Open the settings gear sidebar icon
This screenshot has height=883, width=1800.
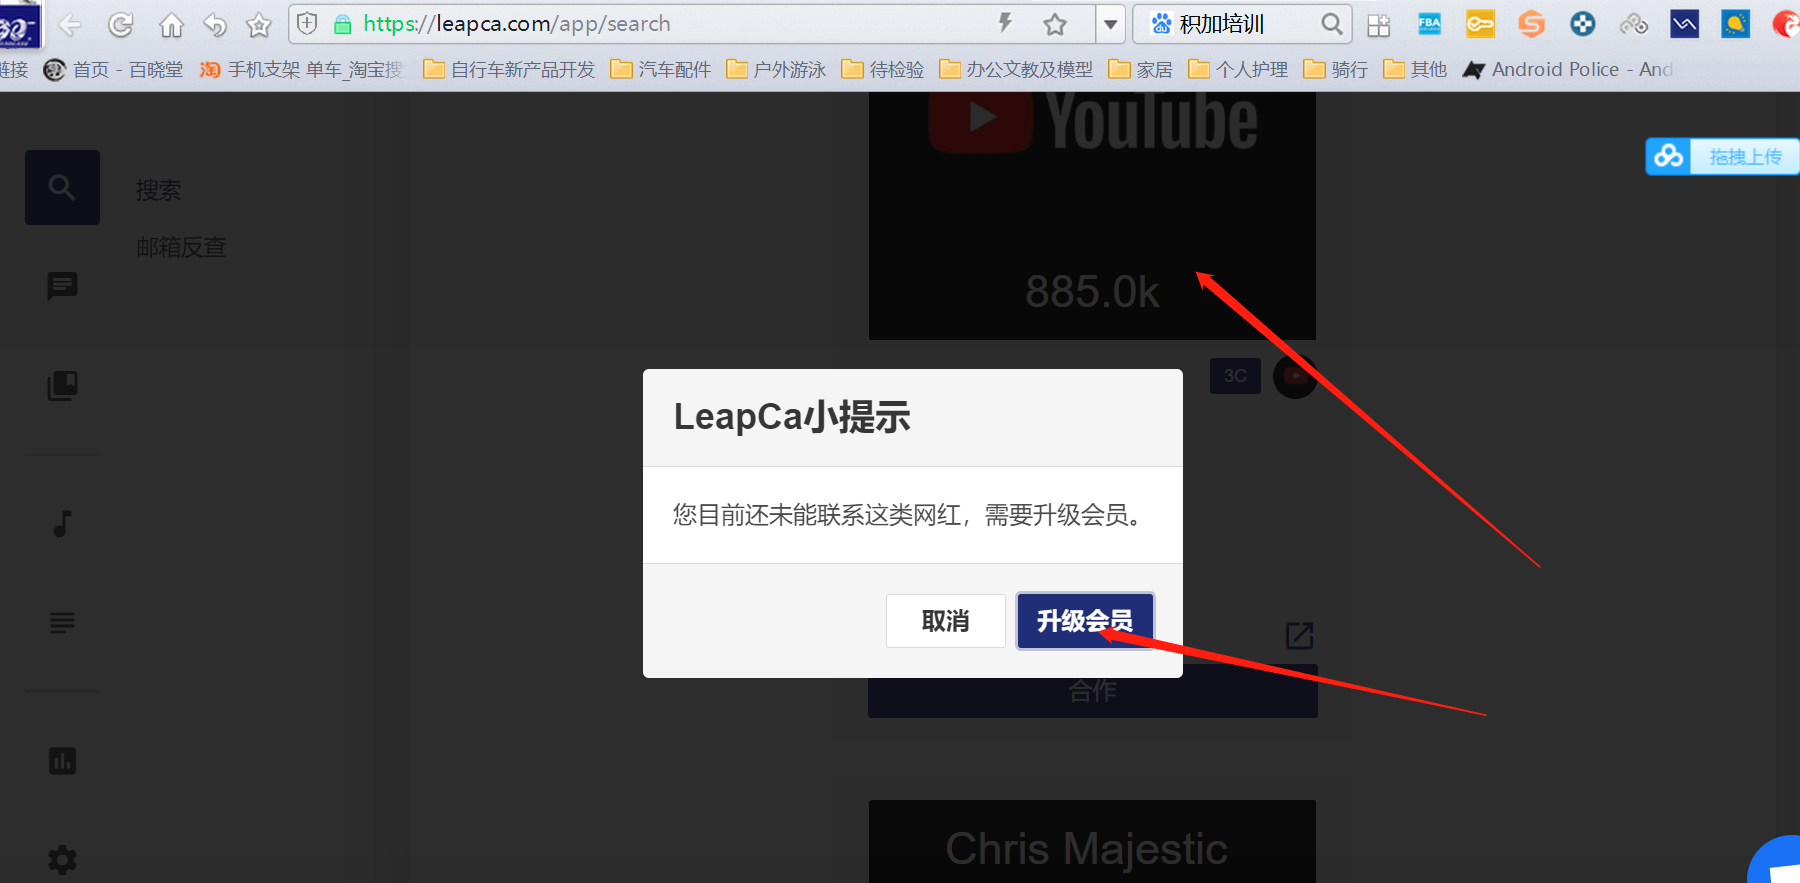[x=62, y=859]
